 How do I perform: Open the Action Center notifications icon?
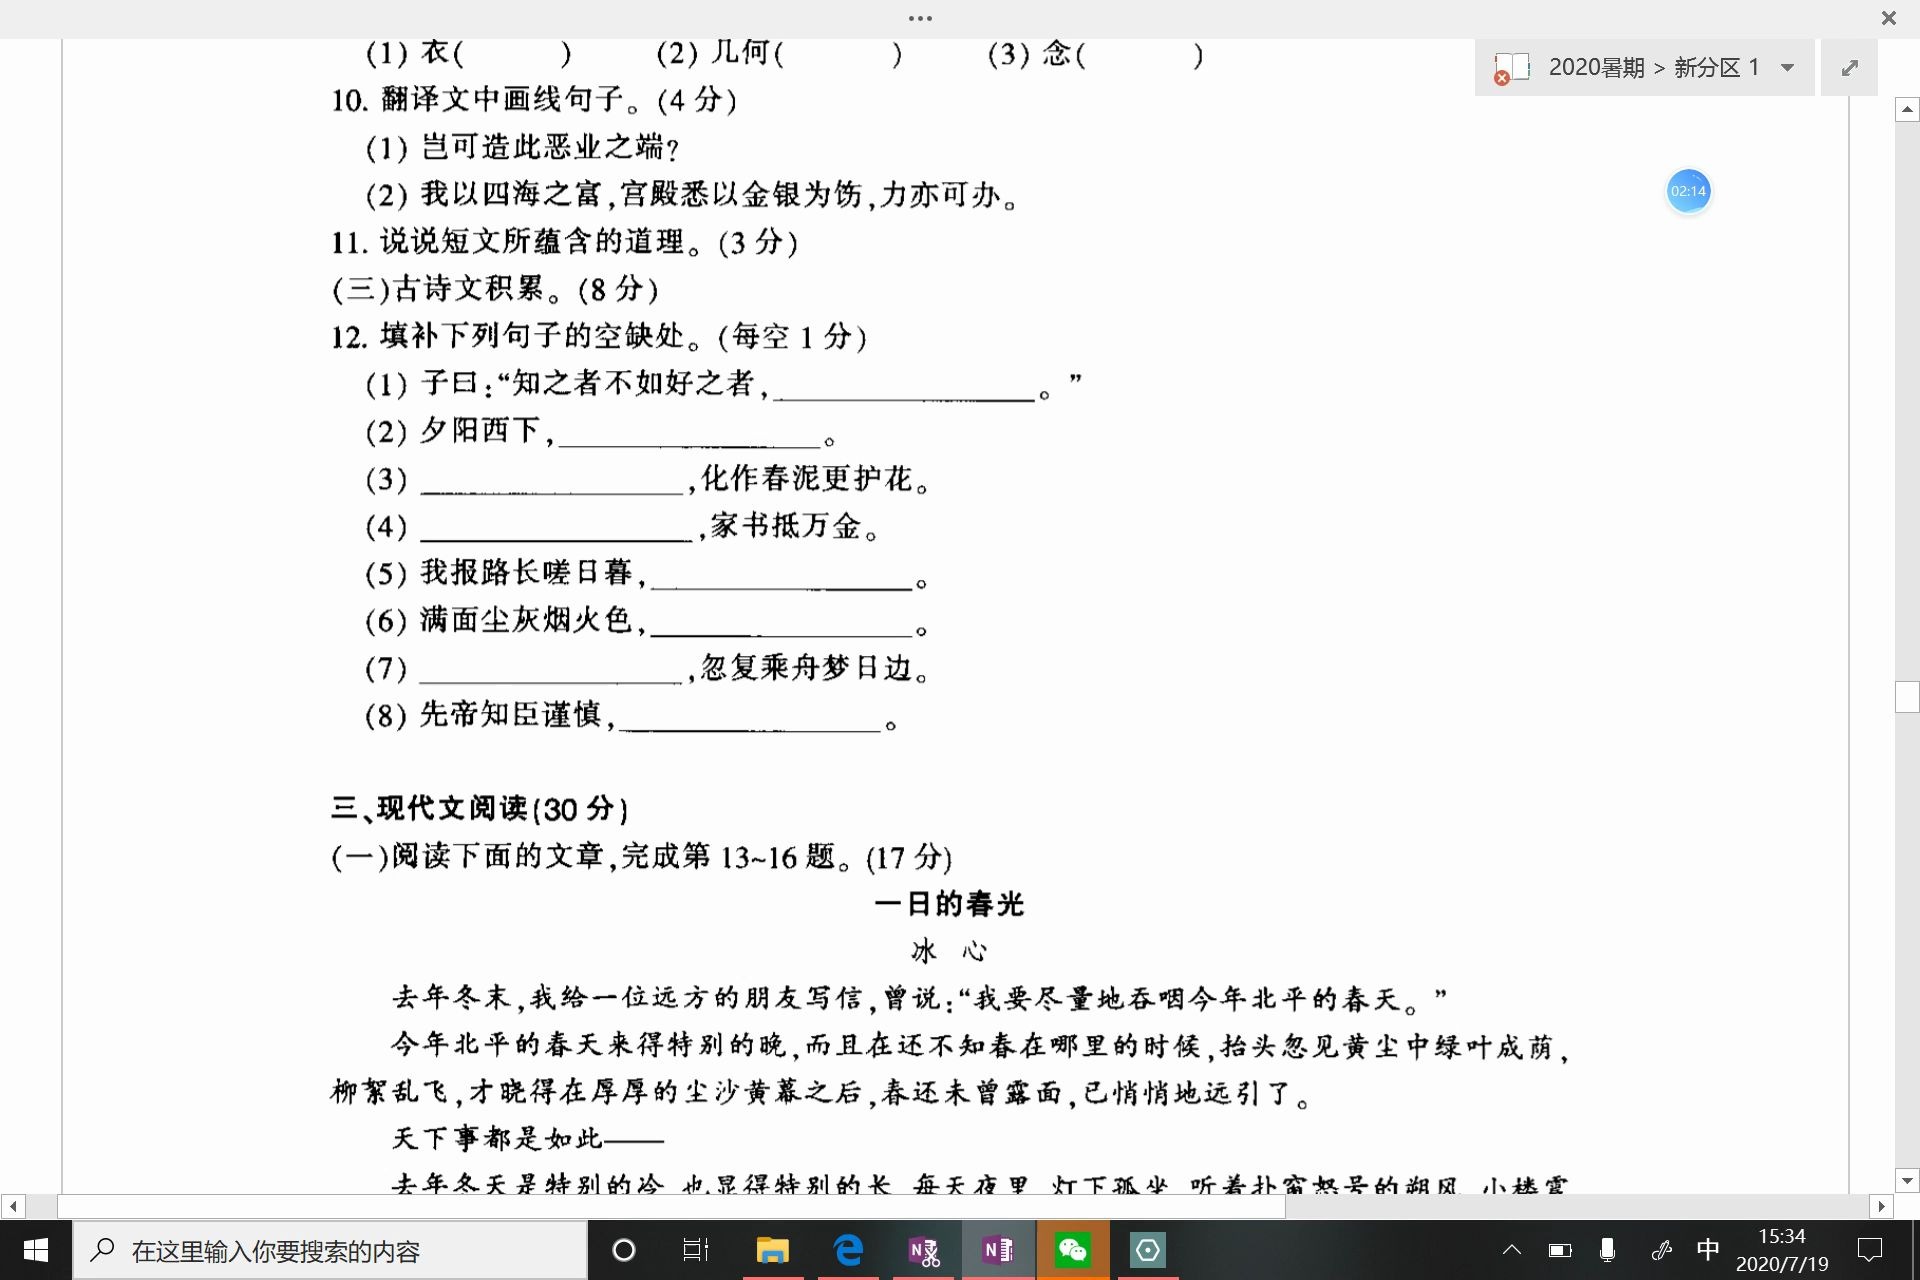[x=1869, y=1250]
